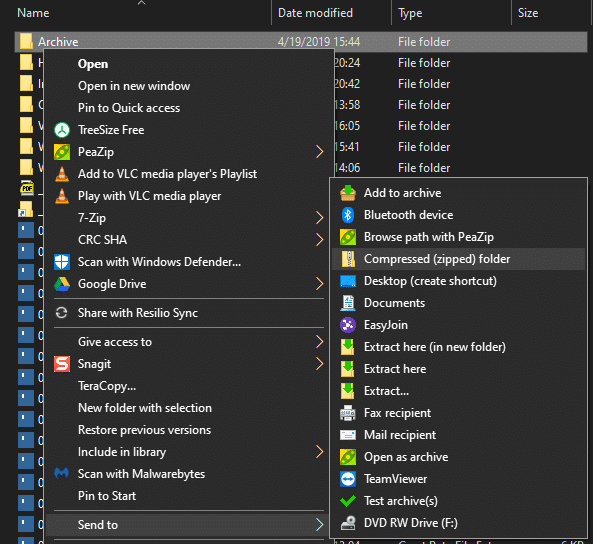Expand the 7-Zip submenu arrow
The image size is (593, 544).
(x=320, y=218)
